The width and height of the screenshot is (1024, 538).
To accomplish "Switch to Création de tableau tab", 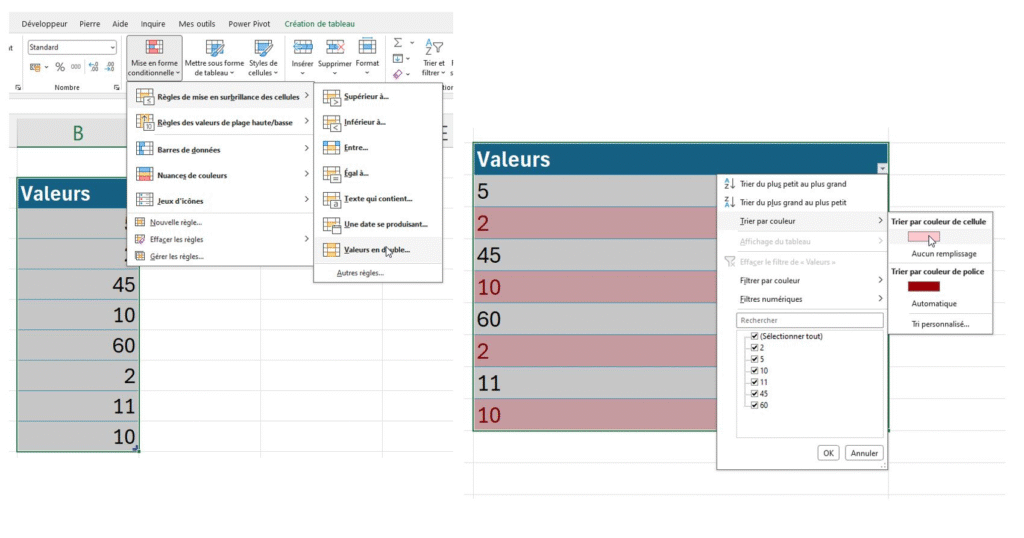I will tap(319, 24).
